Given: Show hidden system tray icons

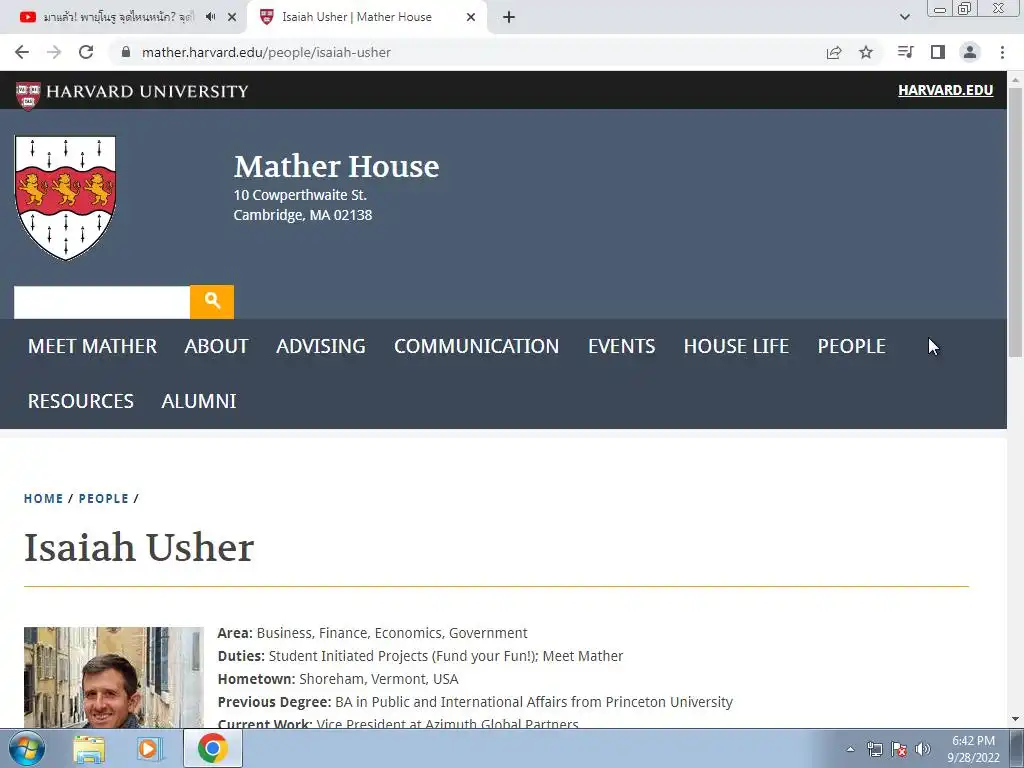Looking at the screenshot, I should click(850, 750).
